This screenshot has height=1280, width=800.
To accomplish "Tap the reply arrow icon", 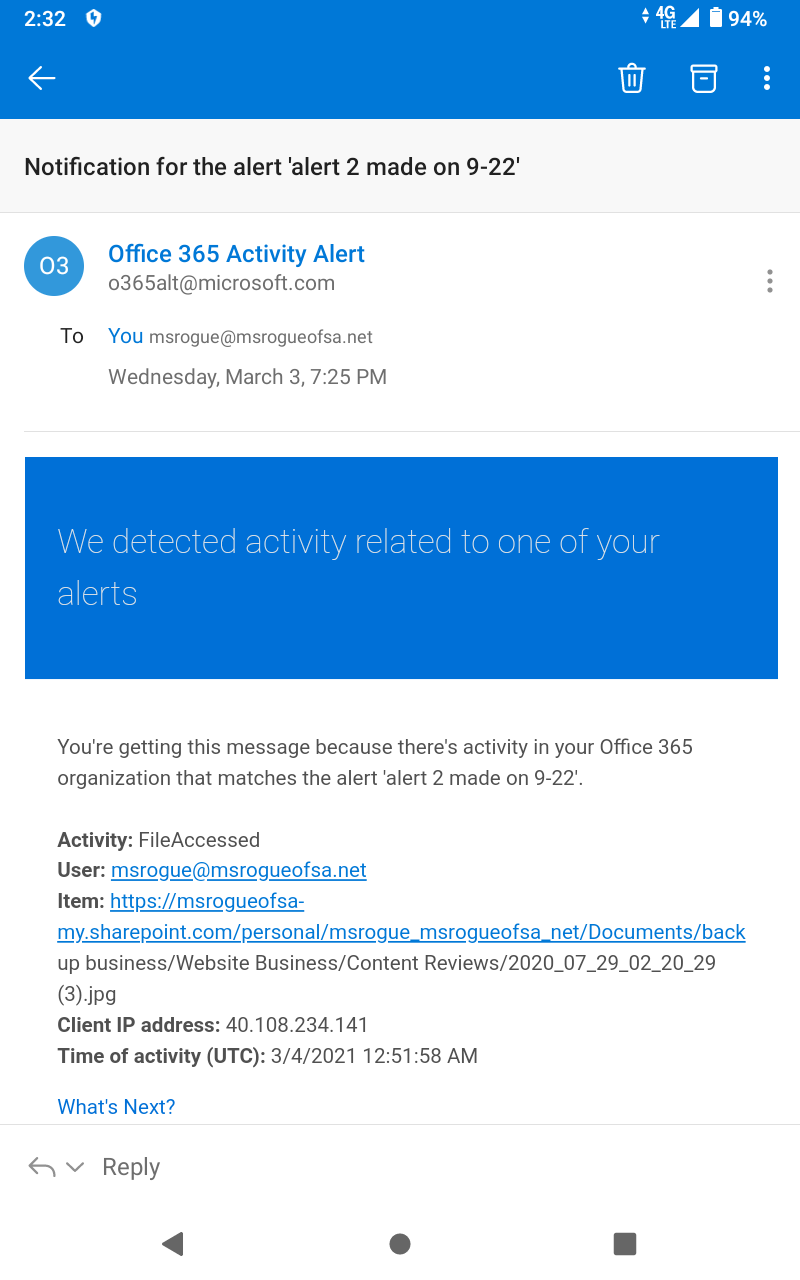I will 42,1167.
